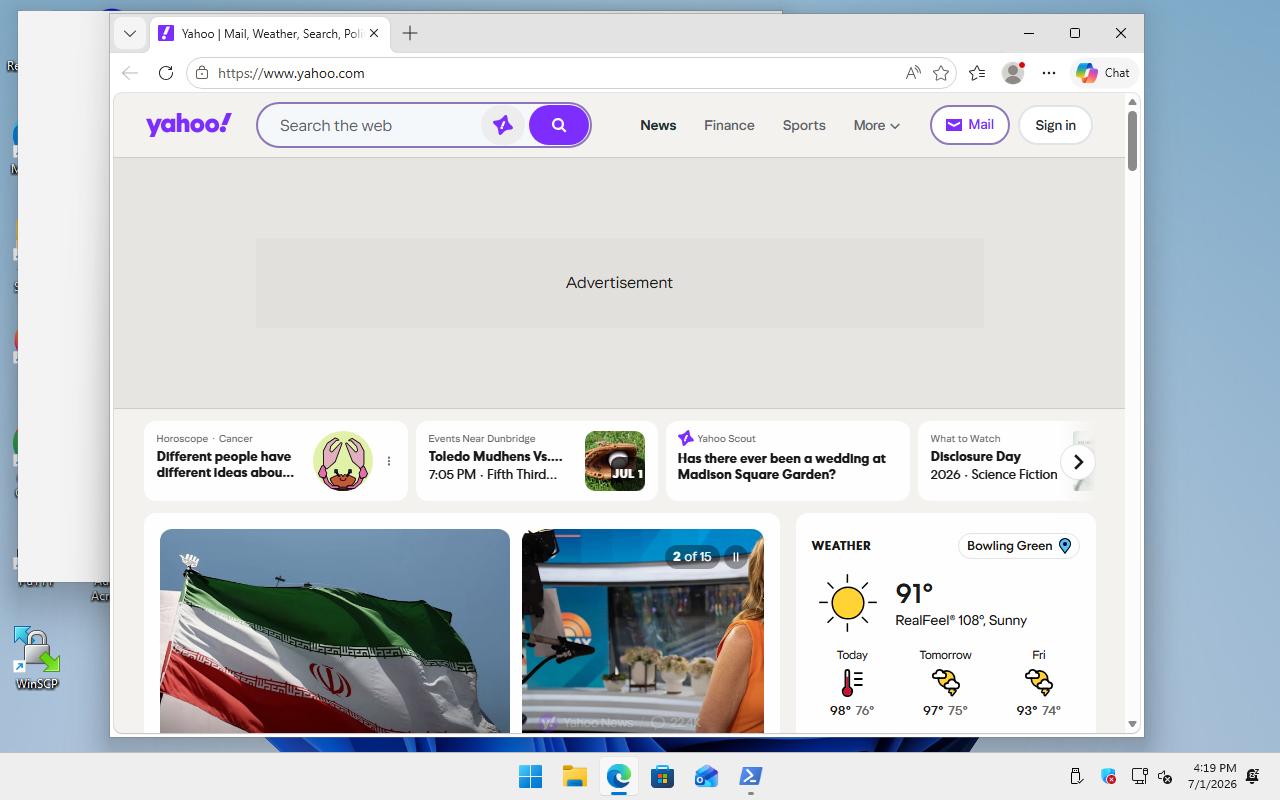Open the Windows Start menu
Viewport: 1280px width, 800px height.
coord(530,776)
